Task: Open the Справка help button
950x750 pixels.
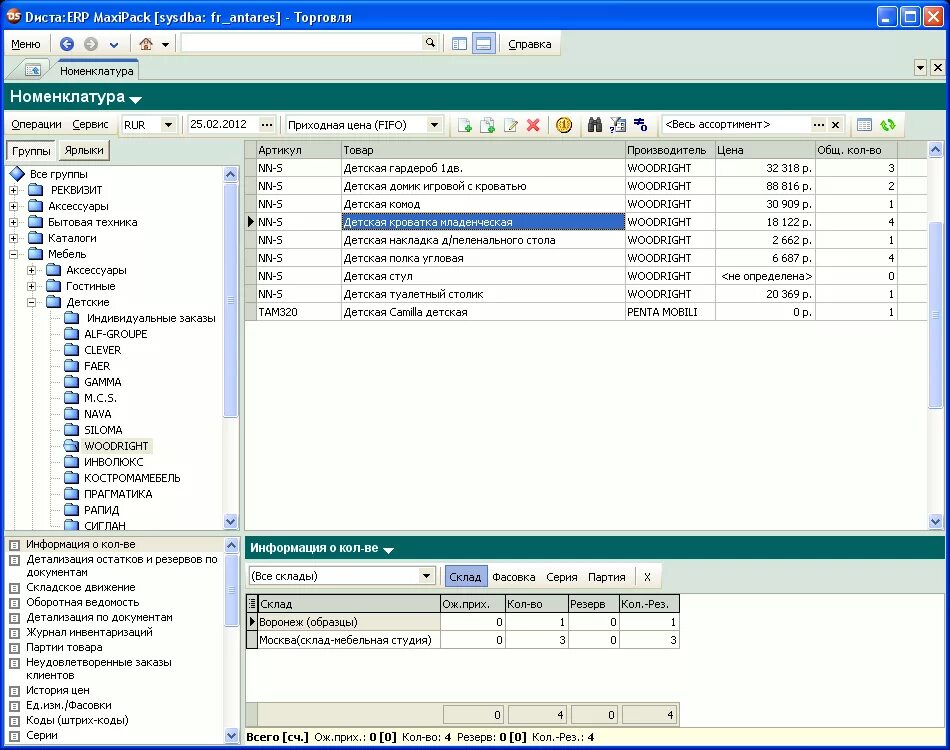Action: [530, 44]
